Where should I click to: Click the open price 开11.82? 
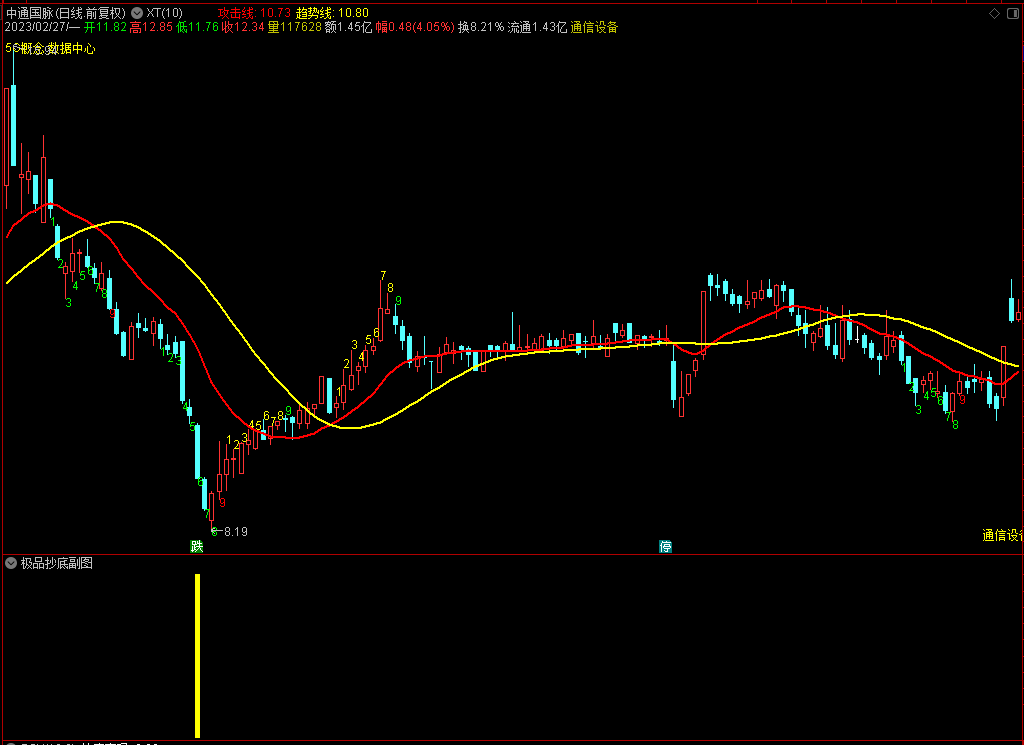click(105, 27)
